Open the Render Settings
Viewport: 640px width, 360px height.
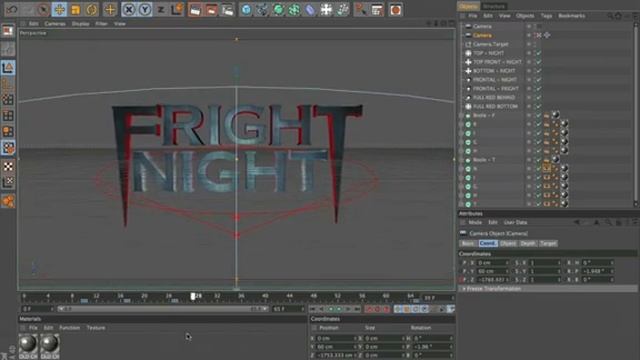coord(227,10)
